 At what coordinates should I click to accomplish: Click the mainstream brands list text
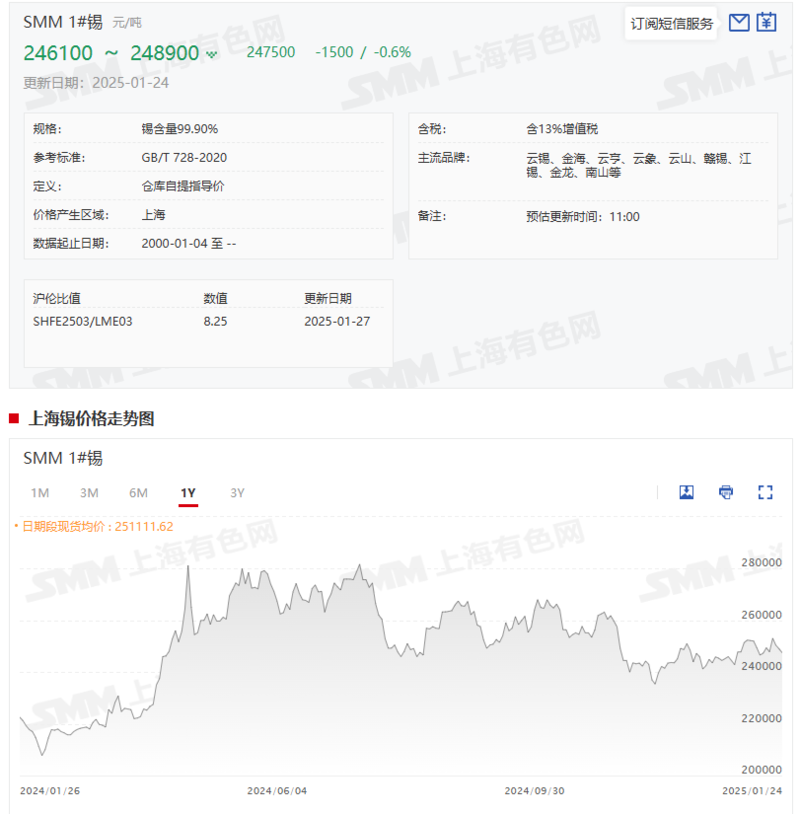coord(639,165)
